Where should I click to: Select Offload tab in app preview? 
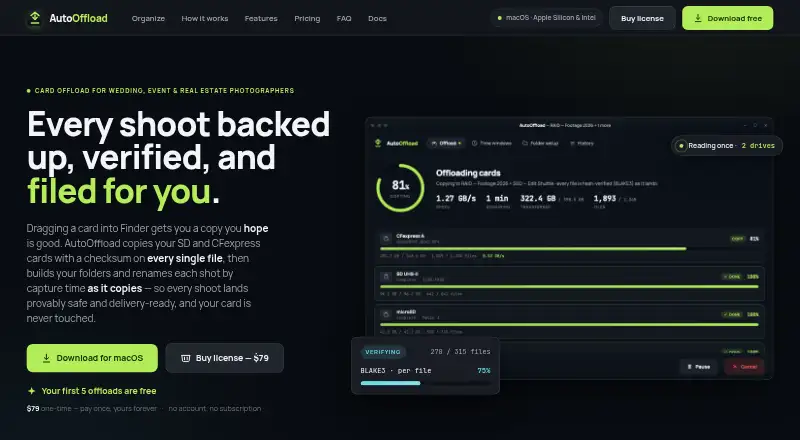(445, 143)
